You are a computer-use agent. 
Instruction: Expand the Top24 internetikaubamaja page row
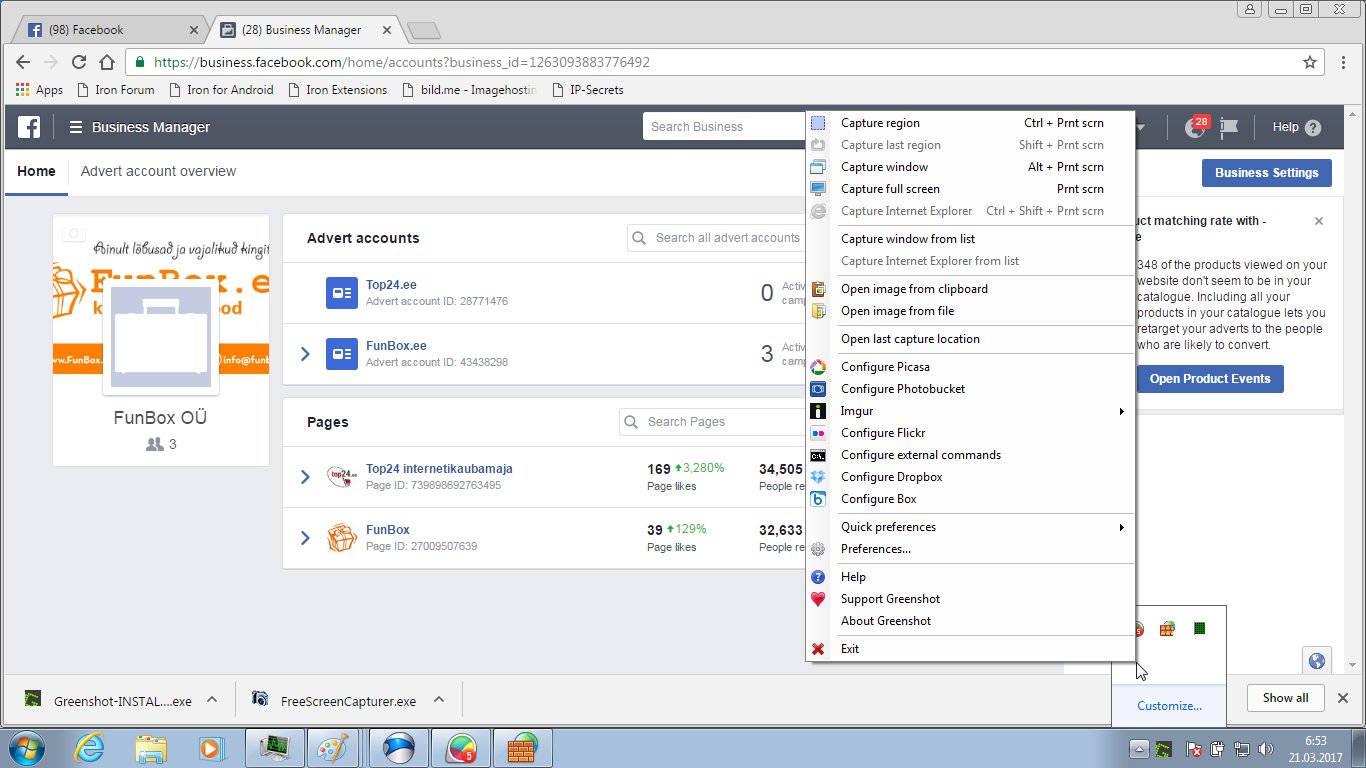click(306, 477)
